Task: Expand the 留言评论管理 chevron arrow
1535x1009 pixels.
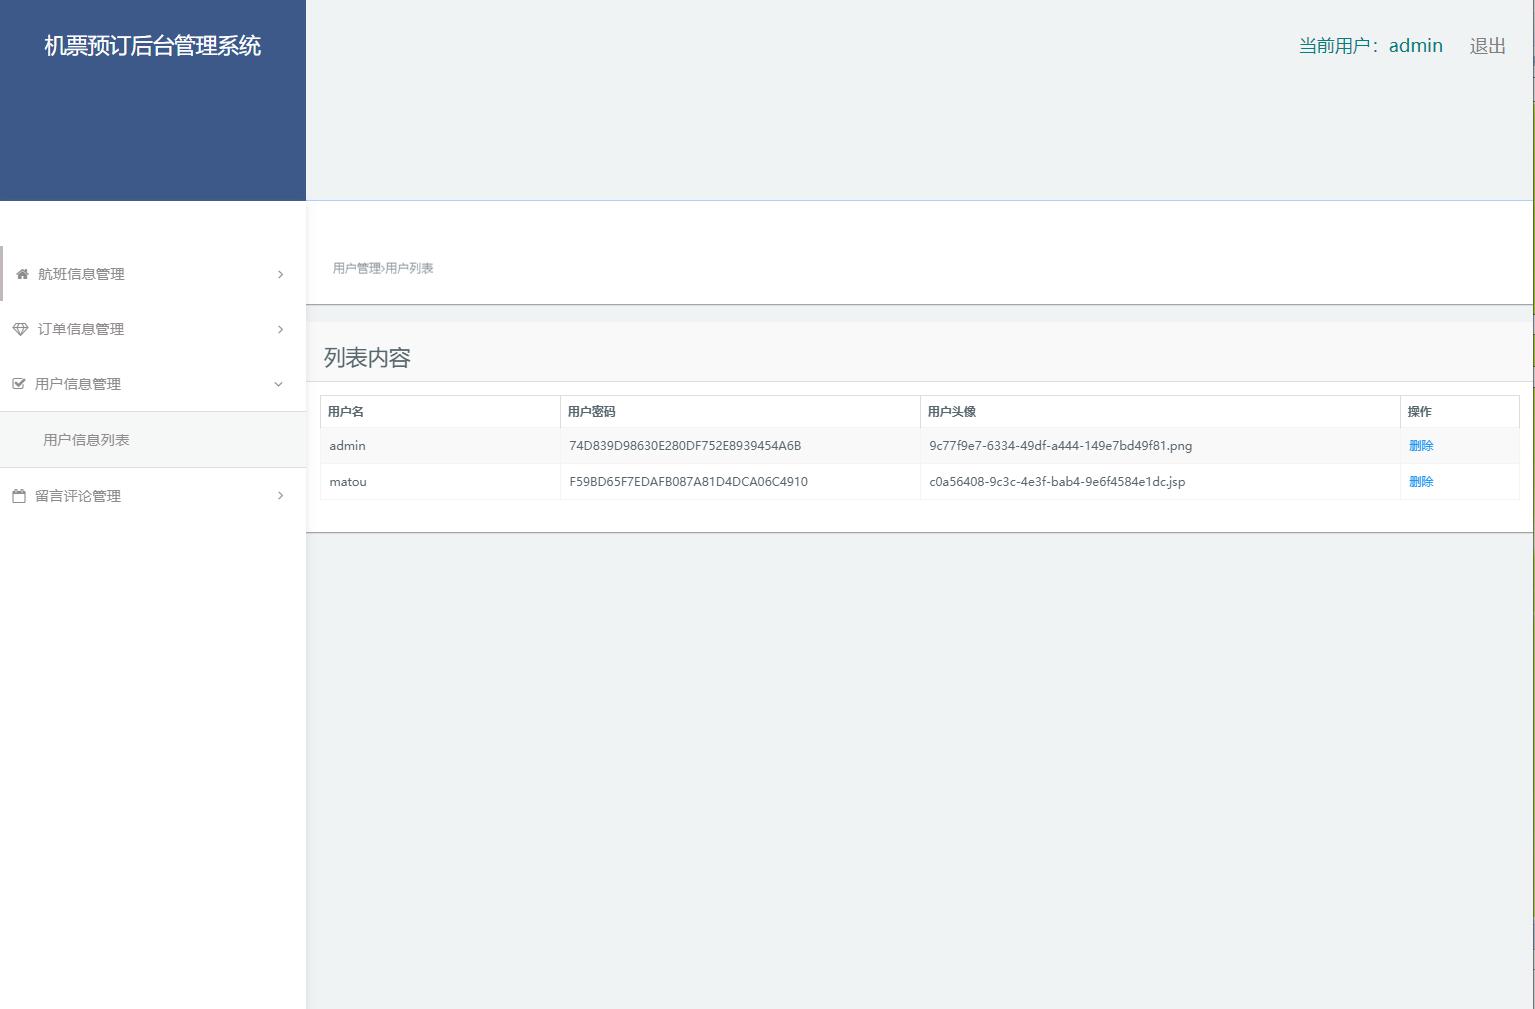Action: tap(280, 496)
